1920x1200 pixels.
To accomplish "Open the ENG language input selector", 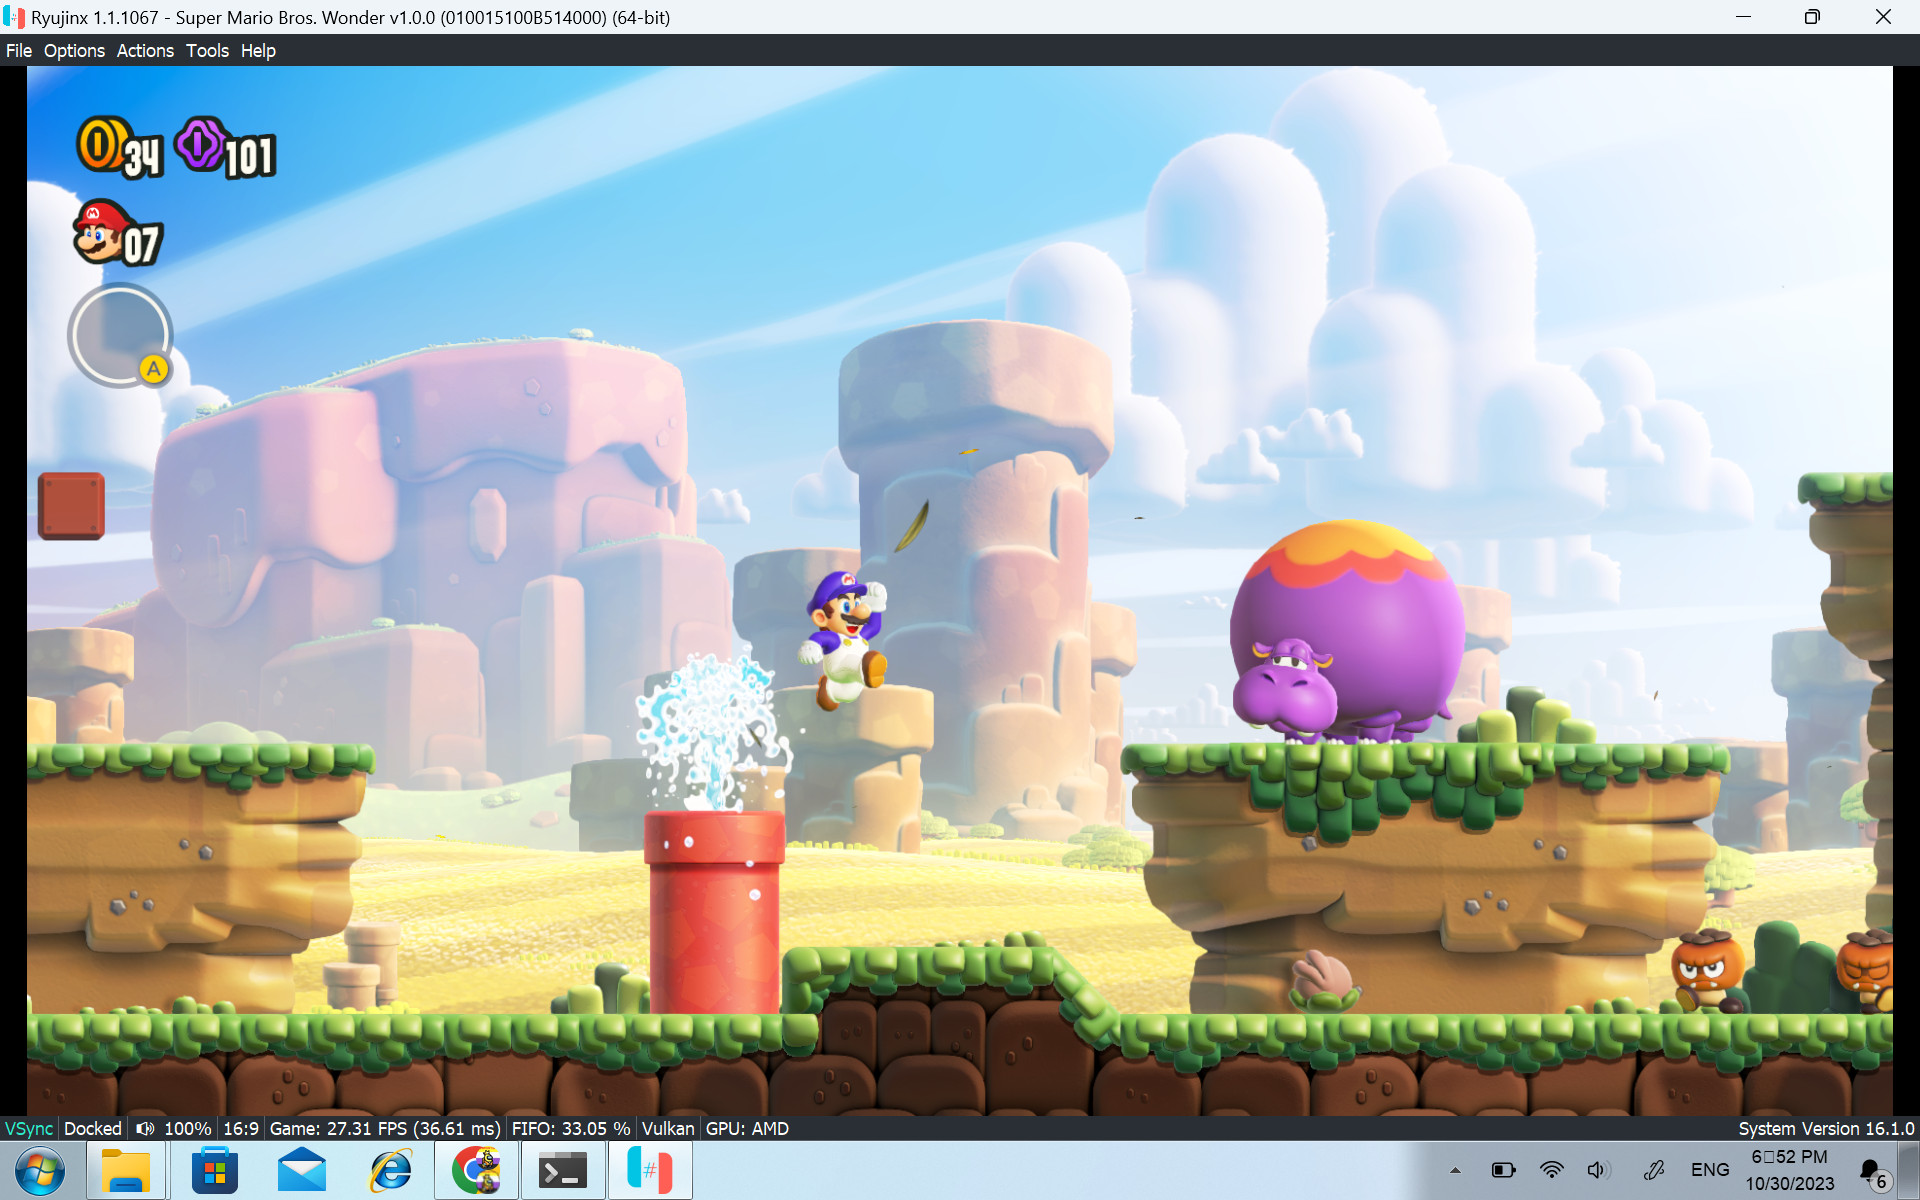I will tap(1712, 1169).
